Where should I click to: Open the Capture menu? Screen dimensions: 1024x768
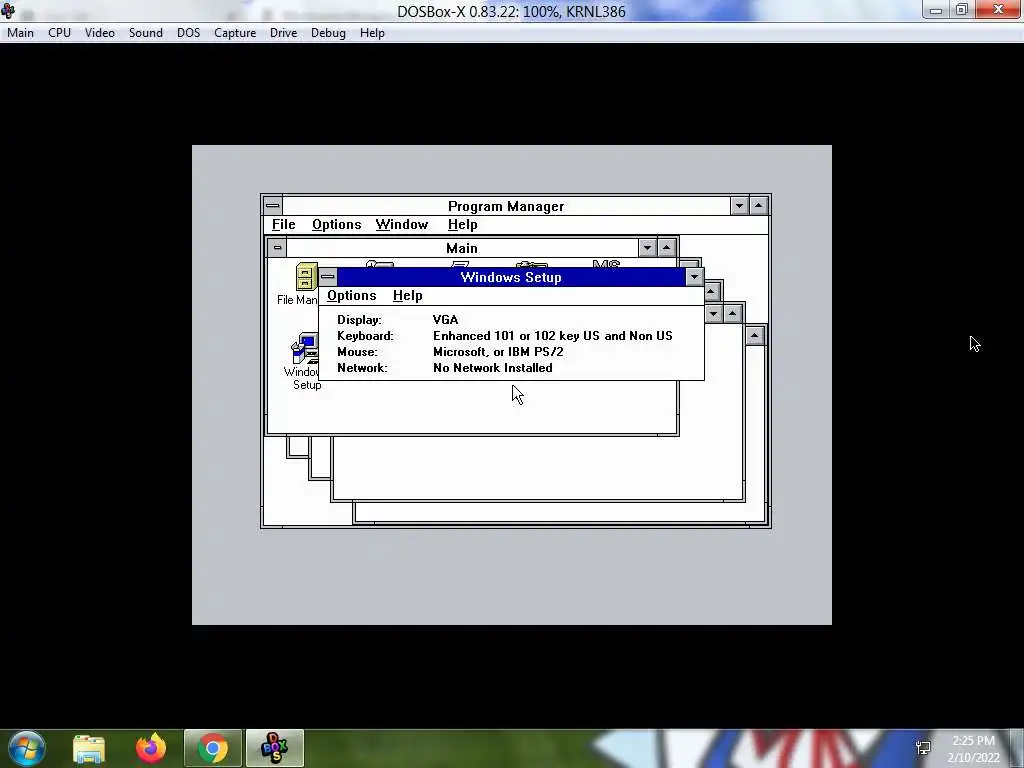235,33
